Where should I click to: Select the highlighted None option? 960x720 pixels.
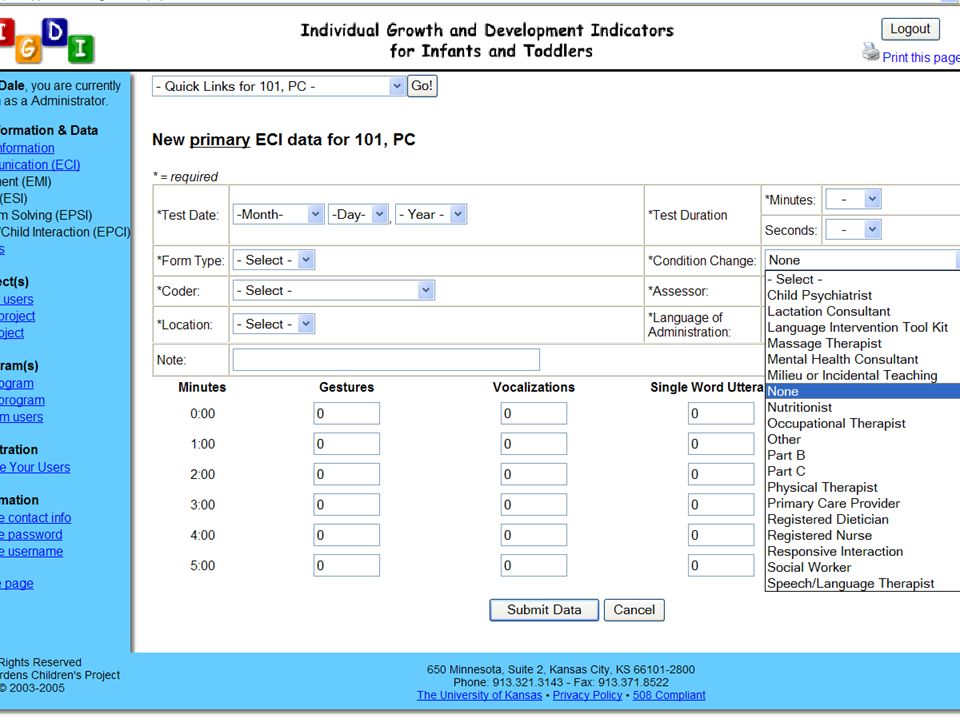pyautogui.click(x=863, y=391)
